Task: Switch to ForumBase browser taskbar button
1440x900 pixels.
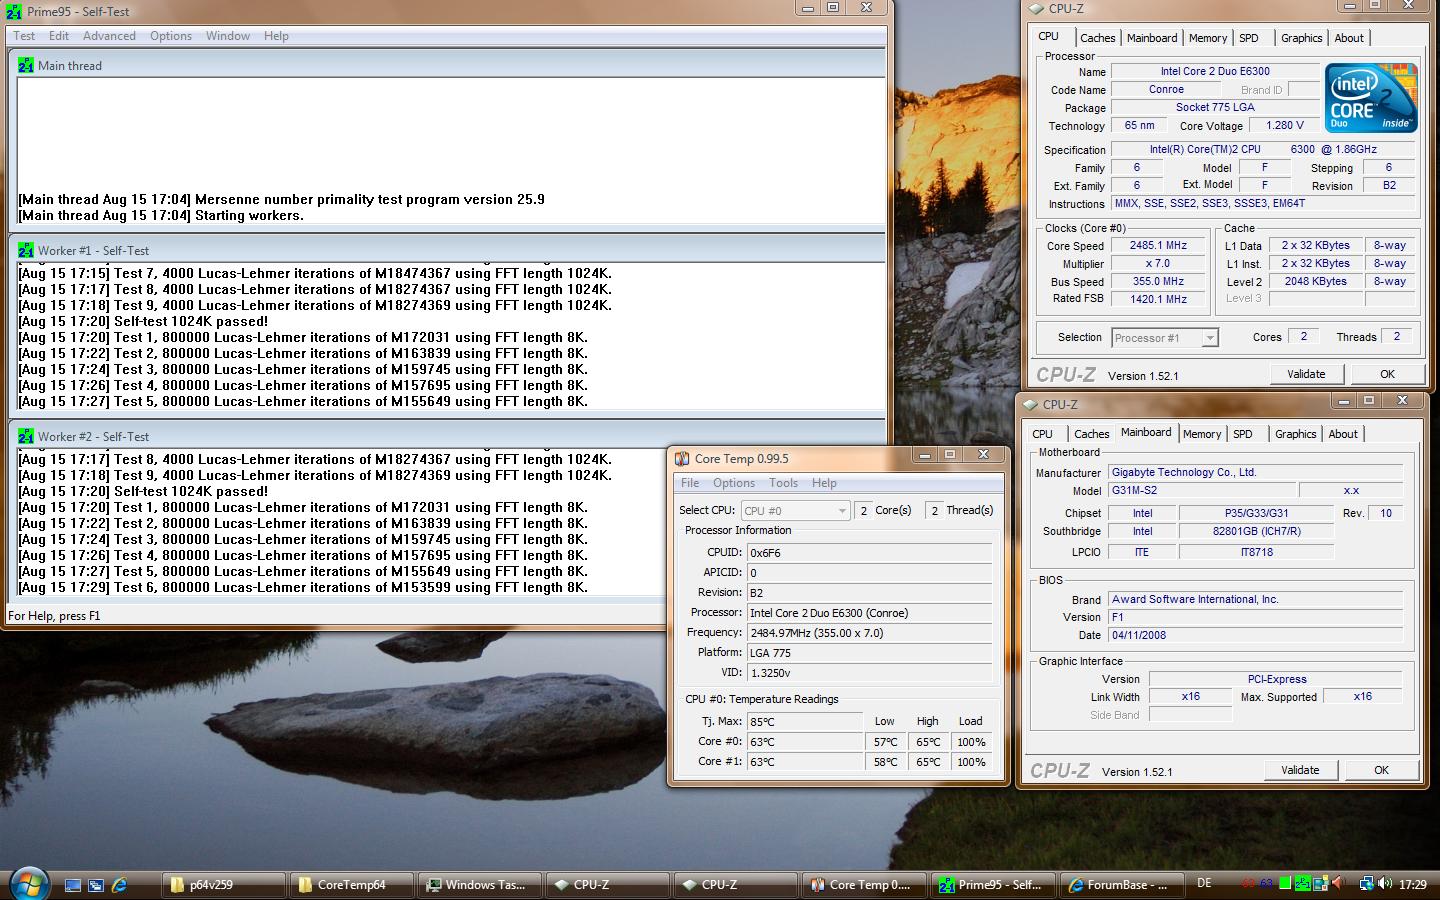Action: tap(1120, 885)
